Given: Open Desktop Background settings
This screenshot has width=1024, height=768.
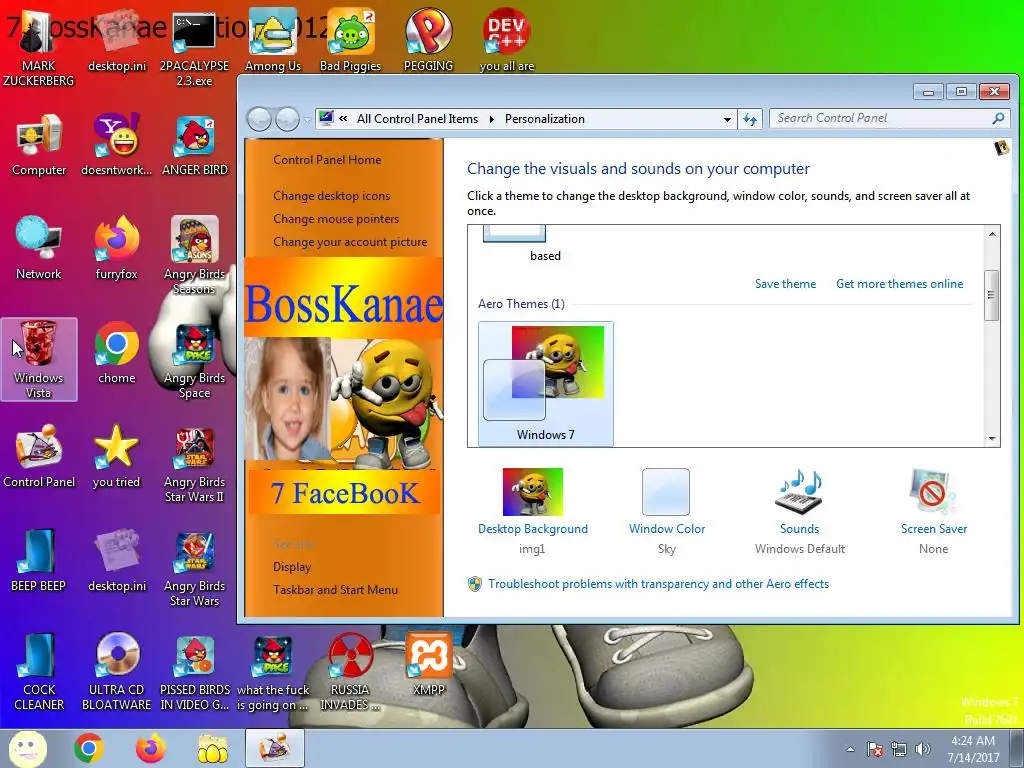Looking at the screenshot, I should tap(532, 511).
